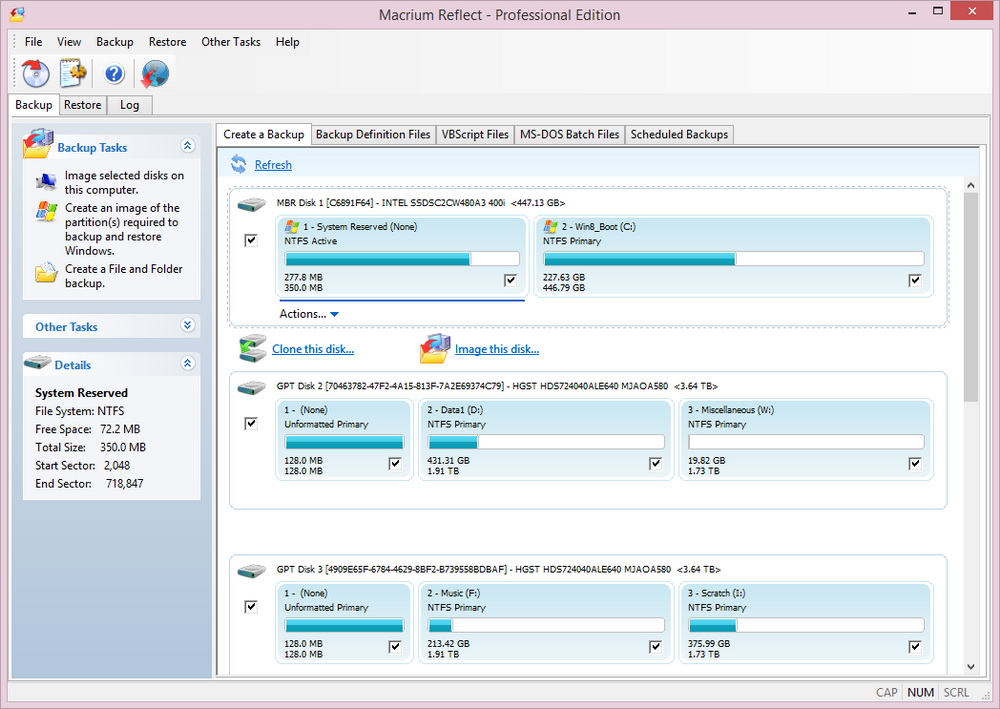Image resolution: width=1000 pixels, height=709 pixels.
Task: Toggle the GPT Disk 2 whole-disk checkbox
Action: [251, 423]
